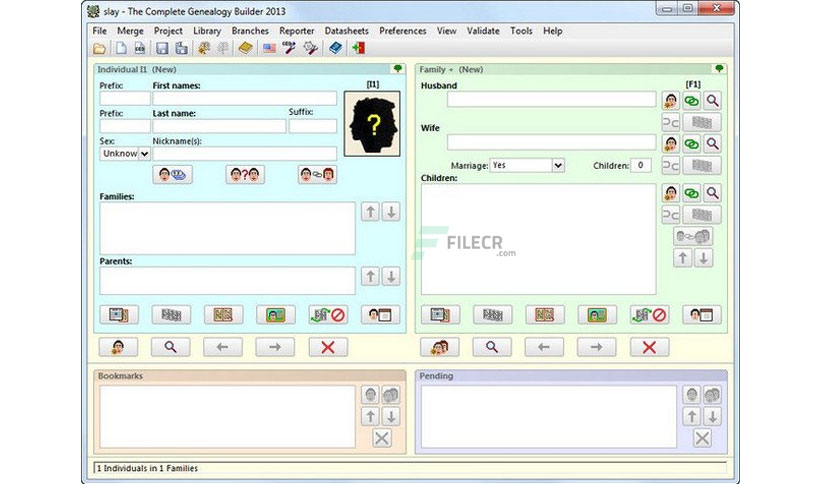Click the face with name tags button
This screenshot has height=484, width=836.
(172, 174)
